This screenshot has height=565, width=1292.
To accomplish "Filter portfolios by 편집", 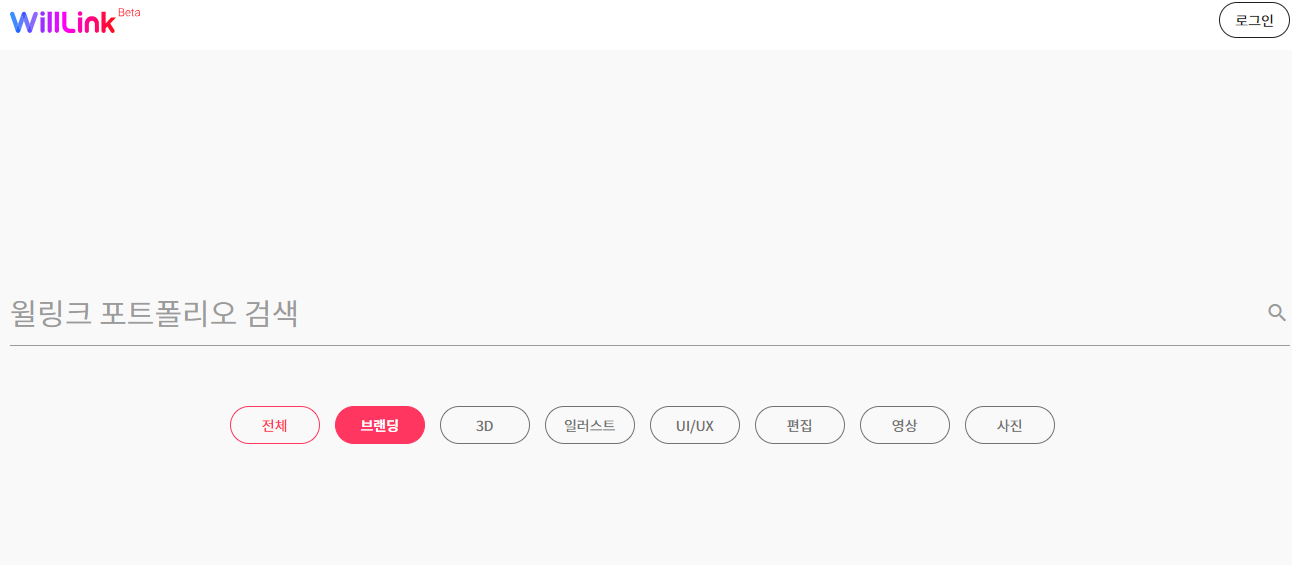I will point(800,425).
